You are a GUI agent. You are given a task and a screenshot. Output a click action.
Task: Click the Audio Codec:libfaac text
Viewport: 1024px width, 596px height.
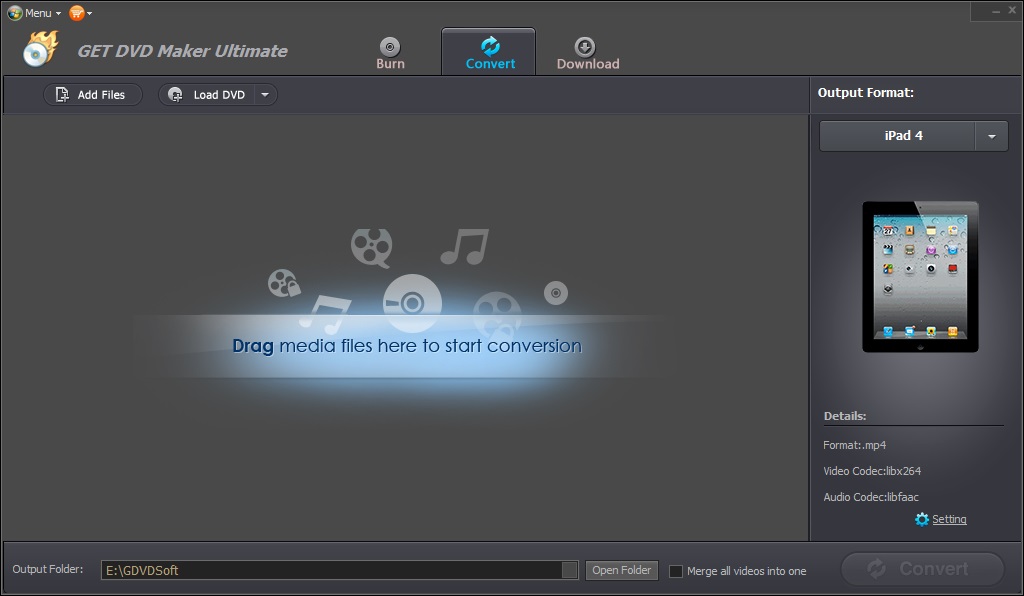coord(871,497)
